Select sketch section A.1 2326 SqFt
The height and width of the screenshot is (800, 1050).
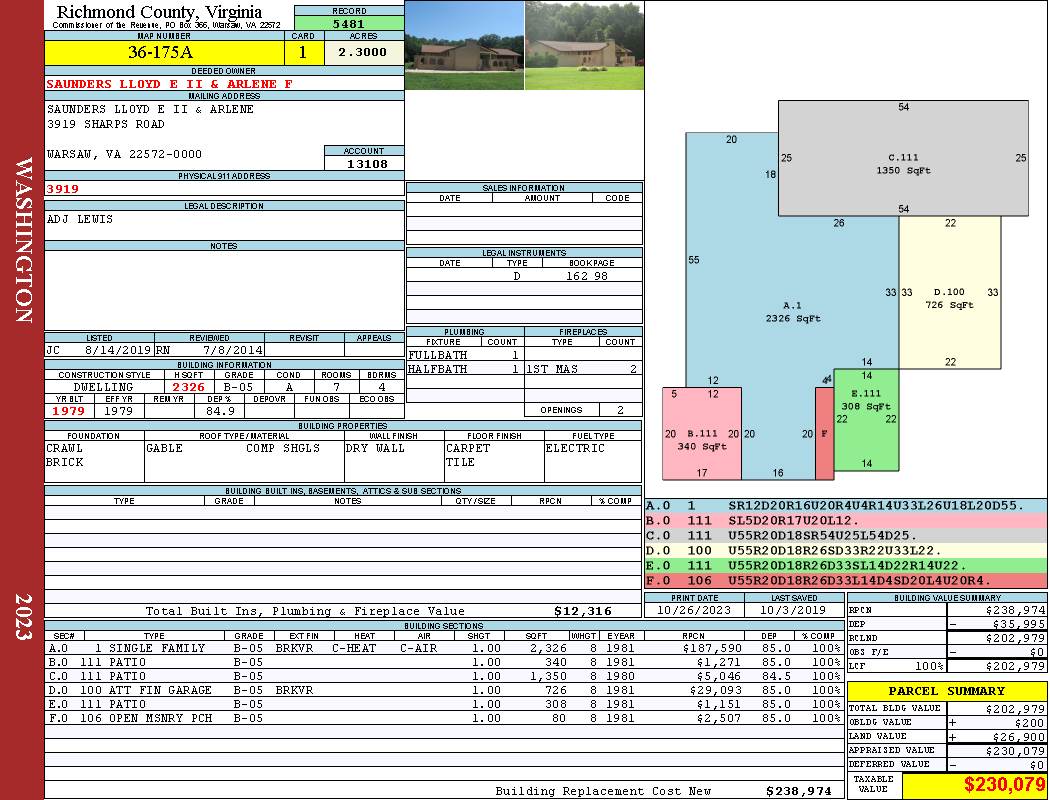tap(793, 312)
